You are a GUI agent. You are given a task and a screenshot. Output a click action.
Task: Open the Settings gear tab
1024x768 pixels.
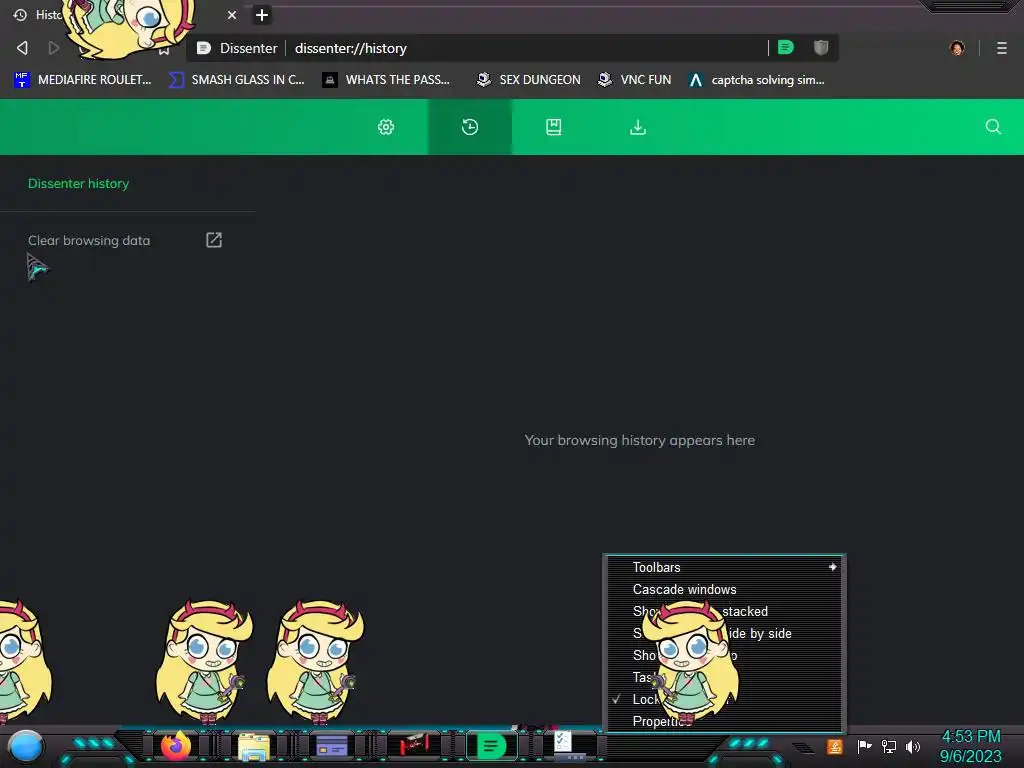point(386,127)
